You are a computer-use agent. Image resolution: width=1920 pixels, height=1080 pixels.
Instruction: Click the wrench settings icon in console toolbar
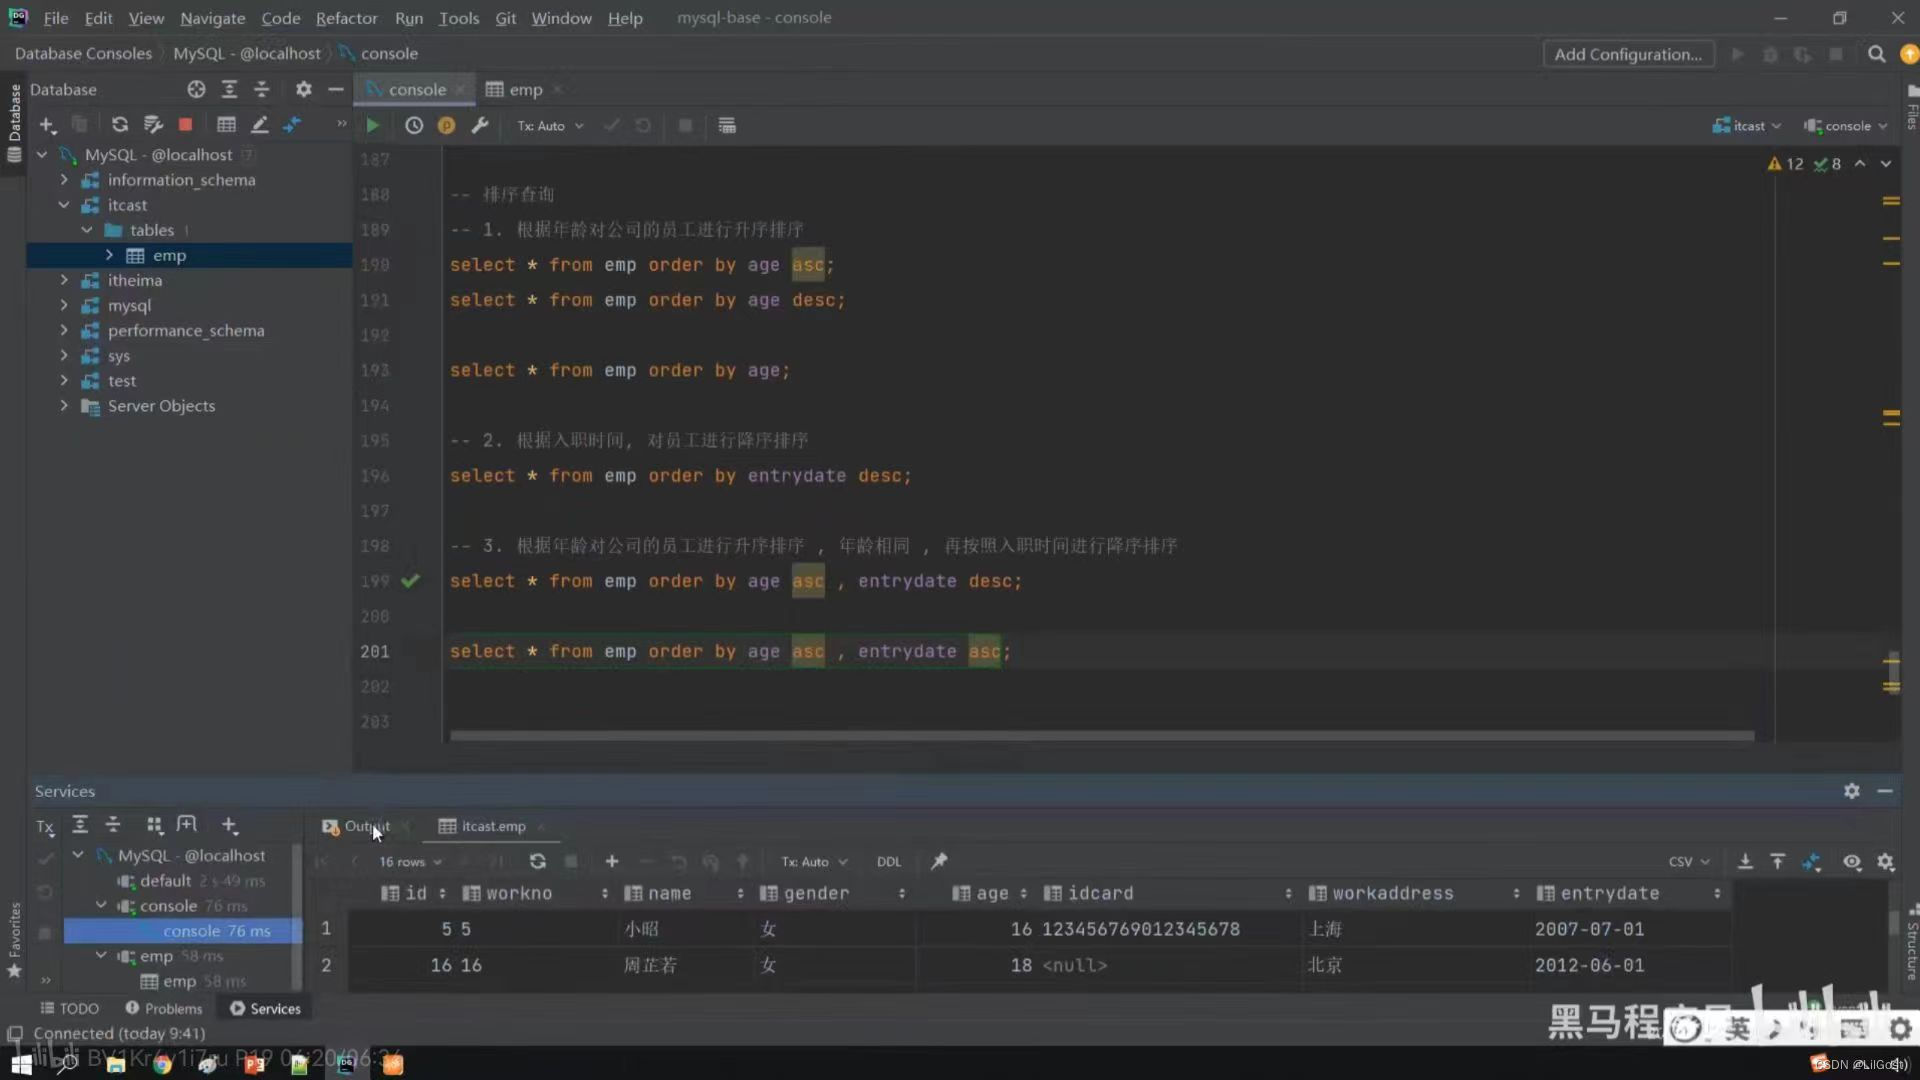[x=480, y=126]
